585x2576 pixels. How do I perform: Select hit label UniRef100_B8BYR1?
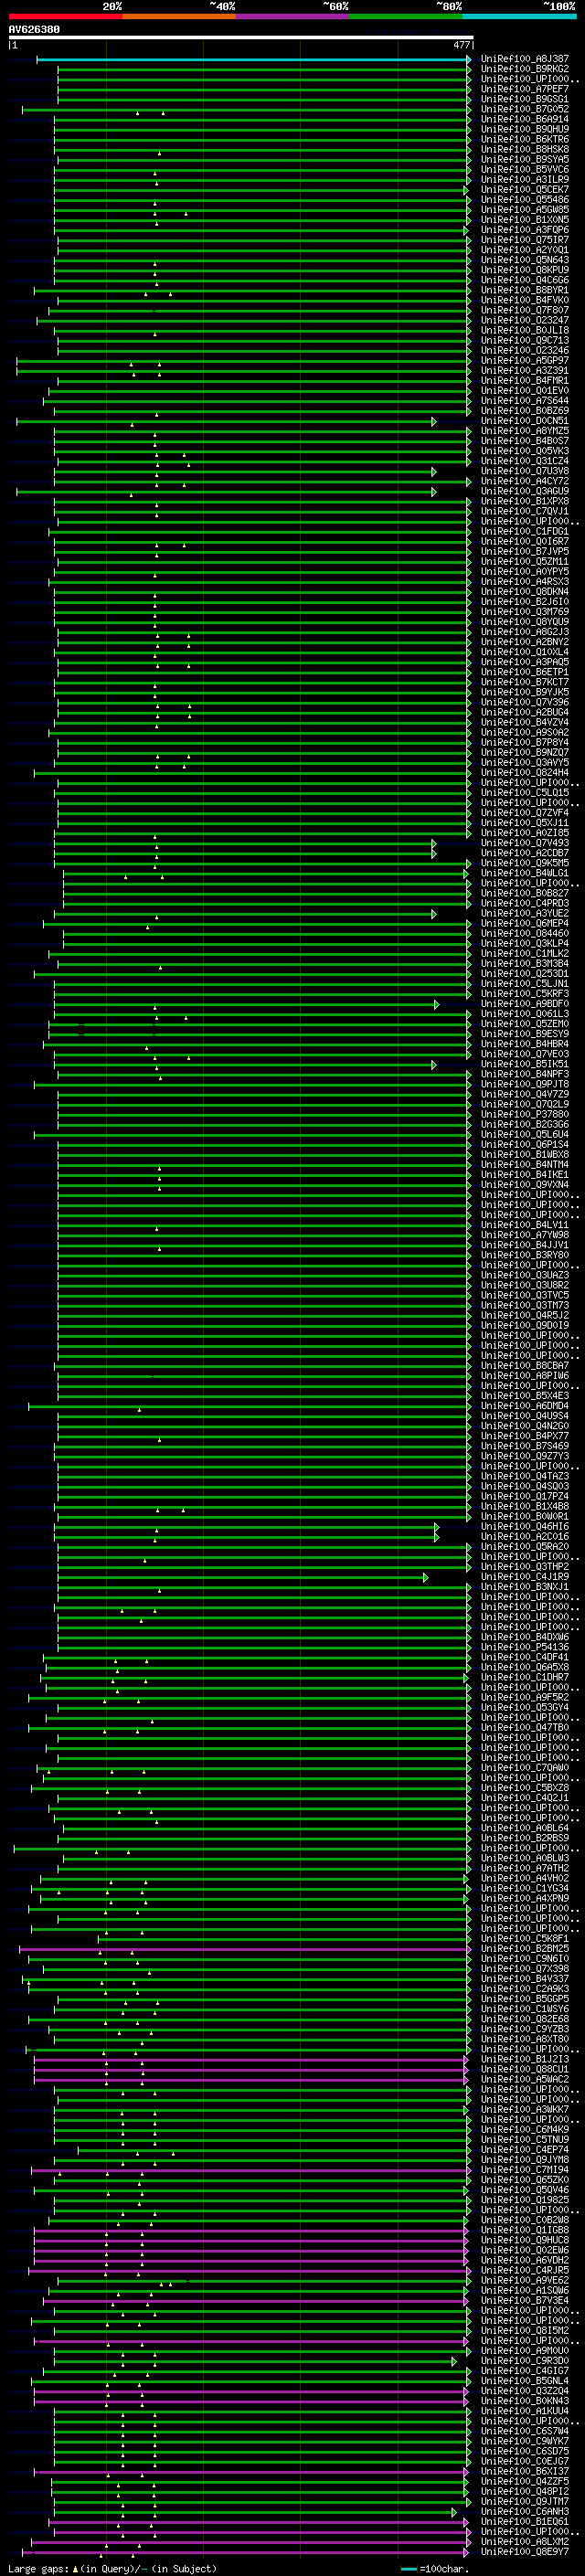(525, 290)
